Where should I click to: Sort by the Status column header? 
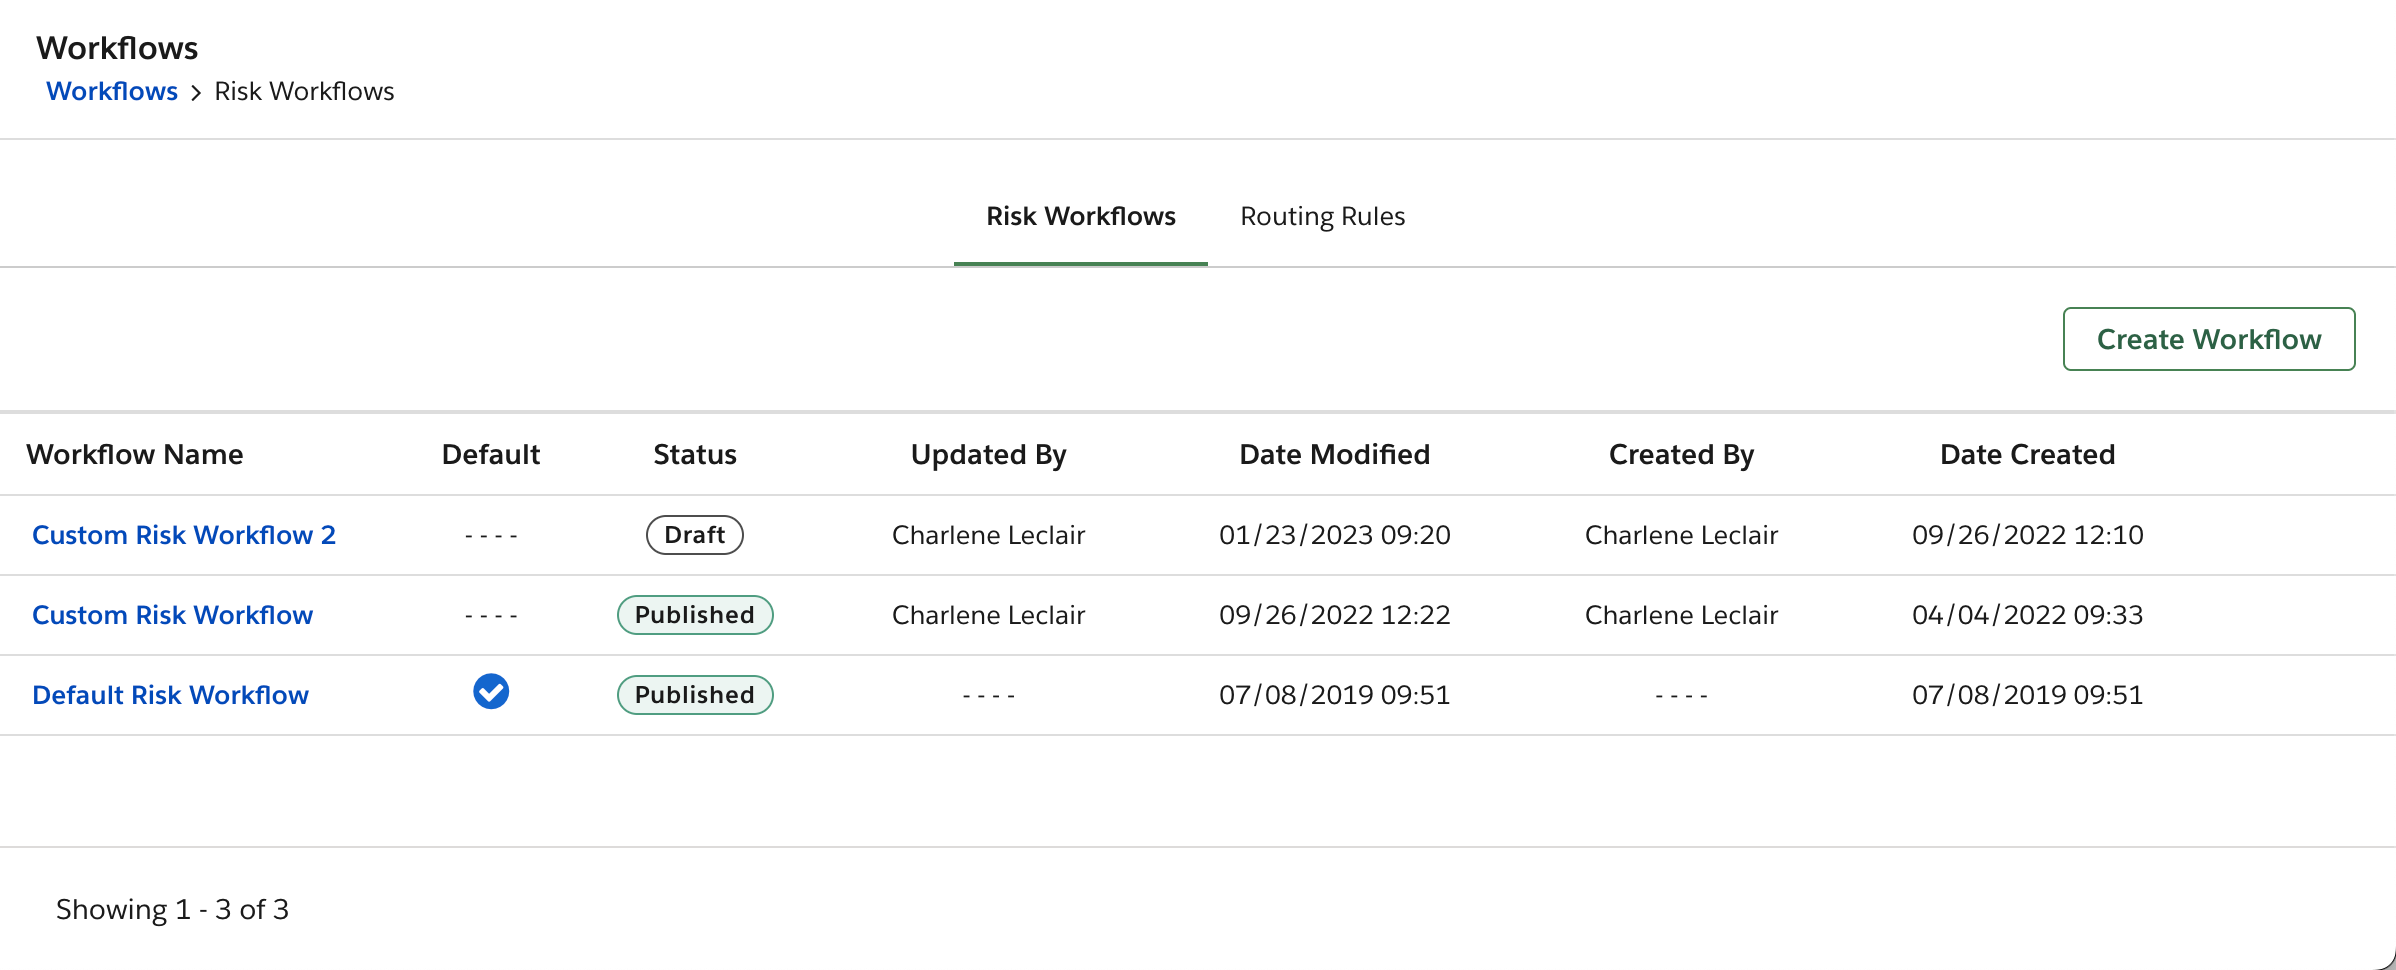click(694, 454)
